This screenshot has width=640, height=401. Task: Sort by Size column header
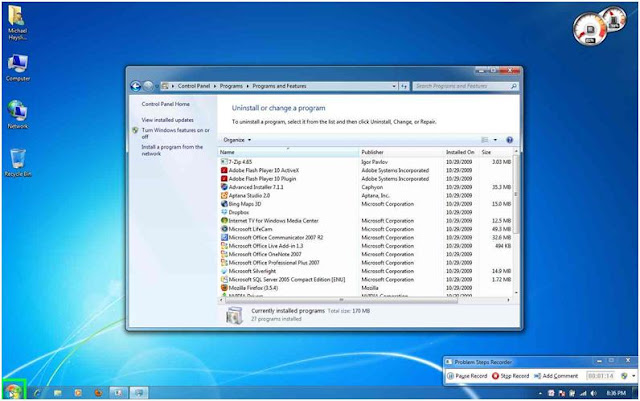[496, 152]
